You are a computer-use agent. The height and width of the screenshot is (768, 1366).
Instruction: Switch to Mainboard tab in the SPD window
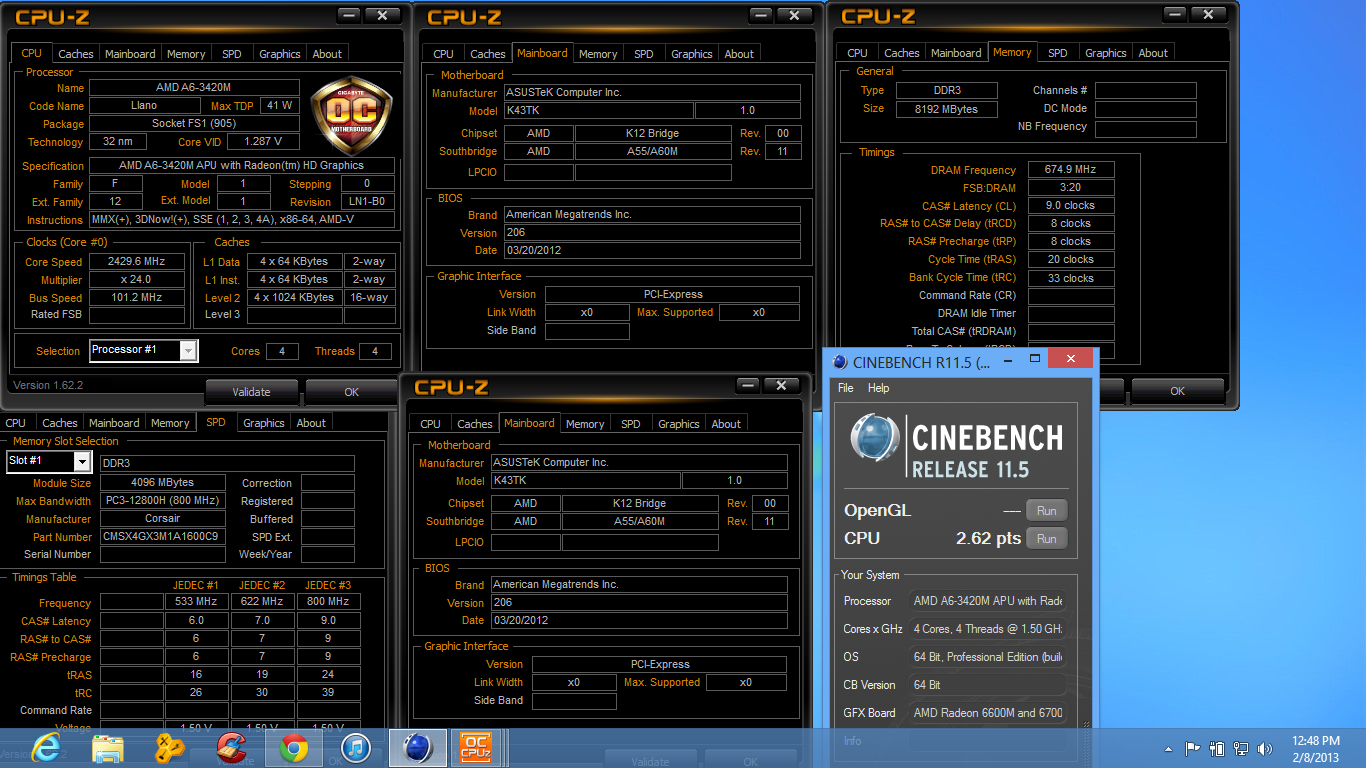tap(115, 423)
